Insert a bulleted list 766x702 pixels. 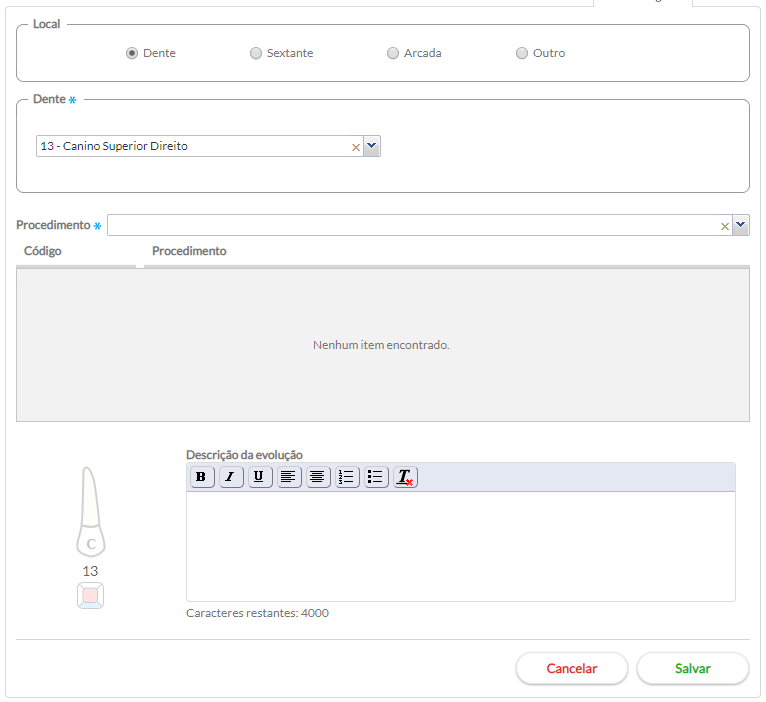click(x=376, y=477)
